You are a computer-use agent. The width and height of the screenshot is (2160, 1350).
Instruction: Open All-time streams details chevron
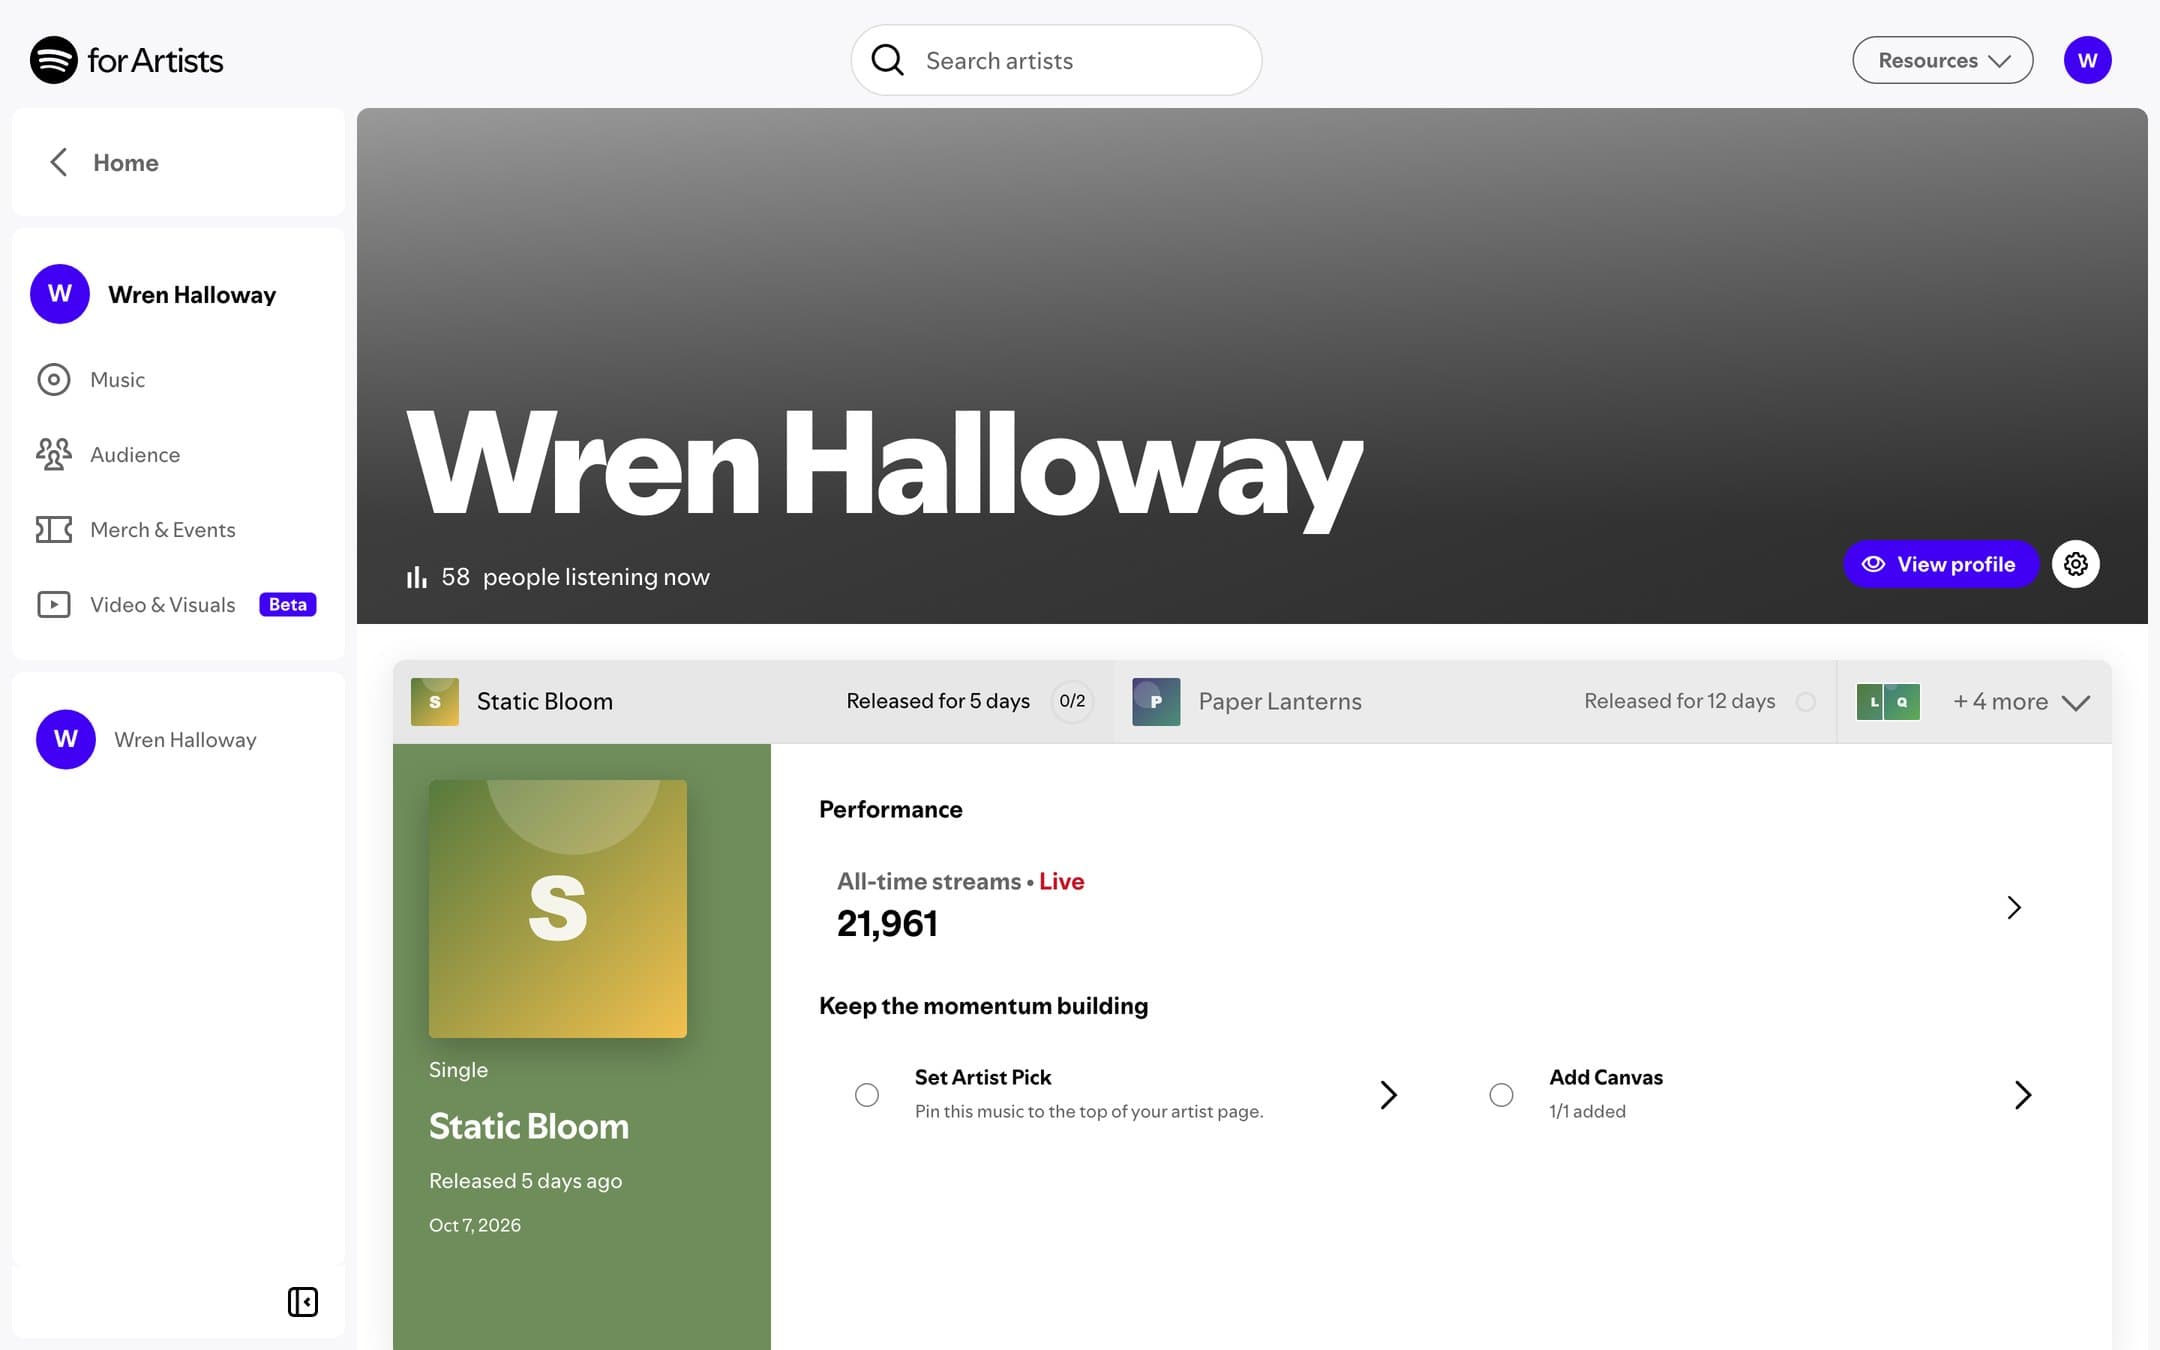[2014, 907]
